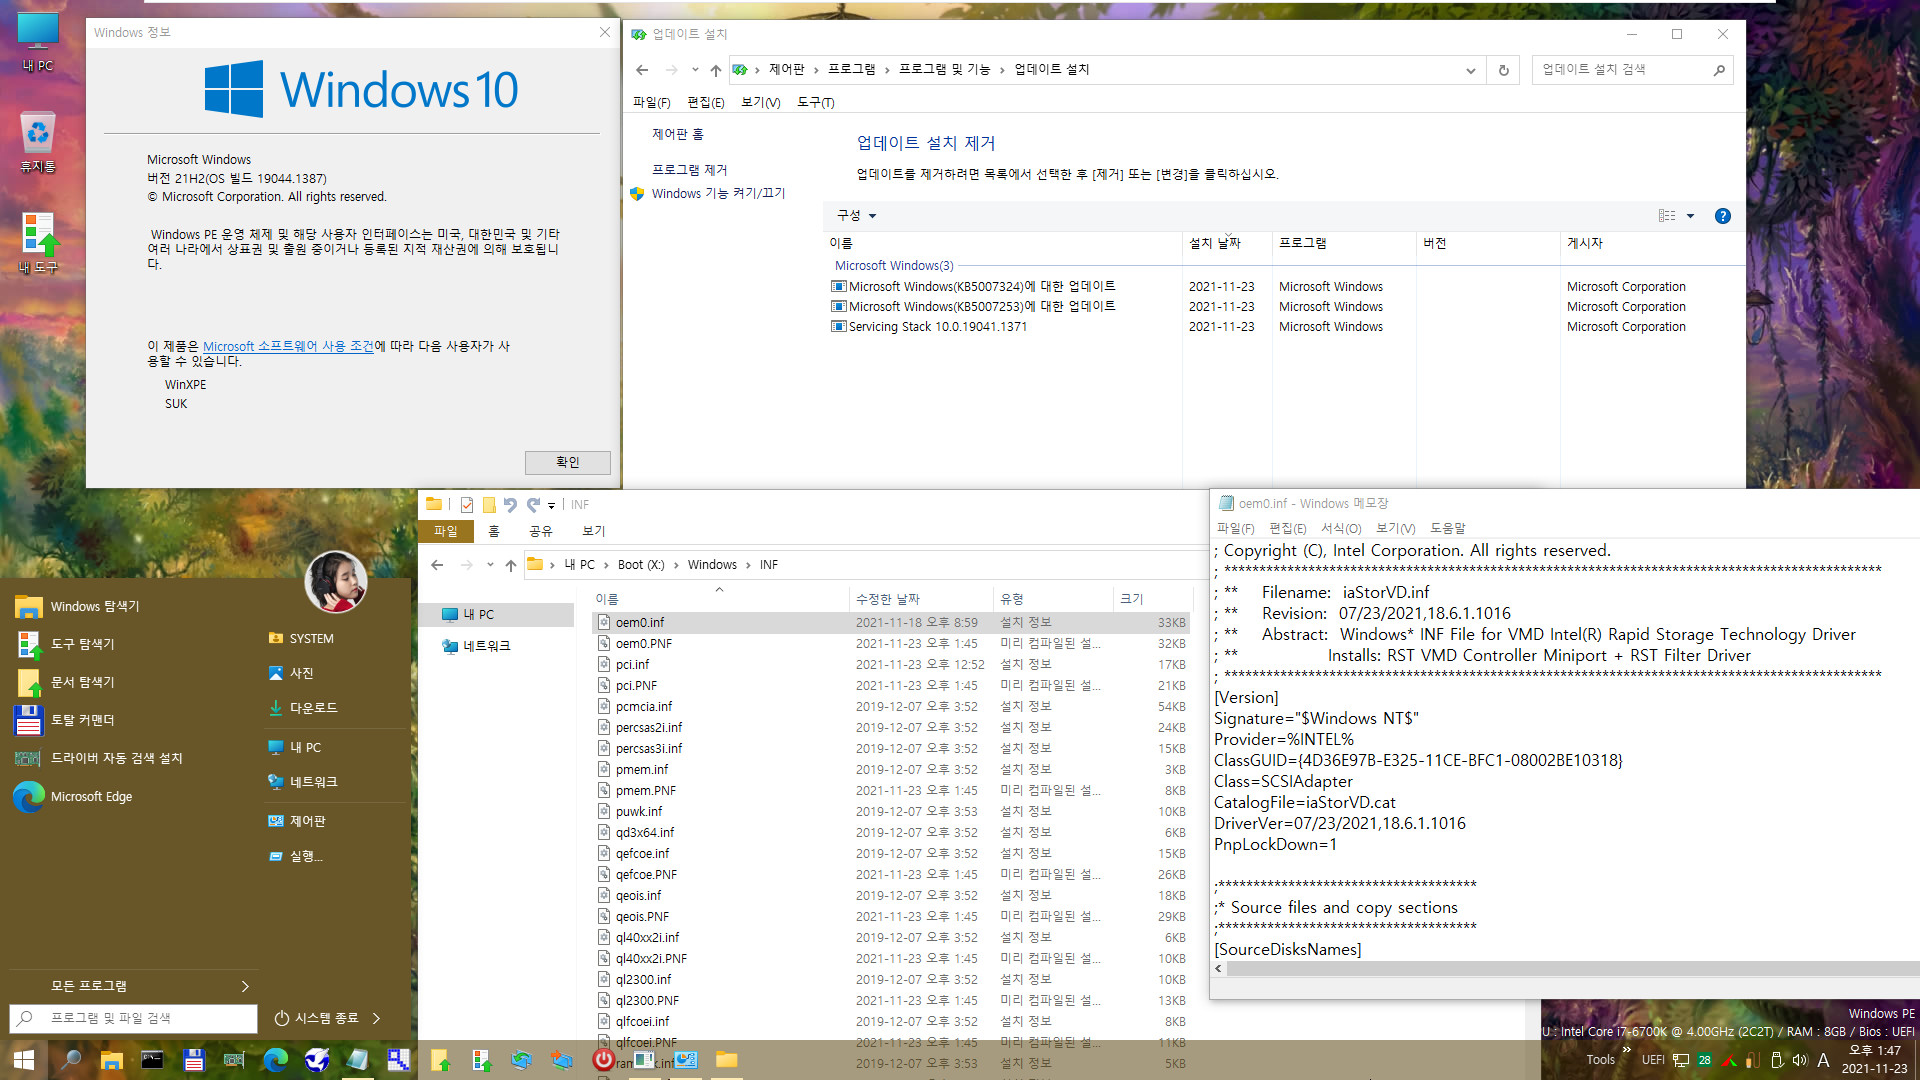
Task: Open recent locations dropdown in INF explorer navigation
Action: 490,565
